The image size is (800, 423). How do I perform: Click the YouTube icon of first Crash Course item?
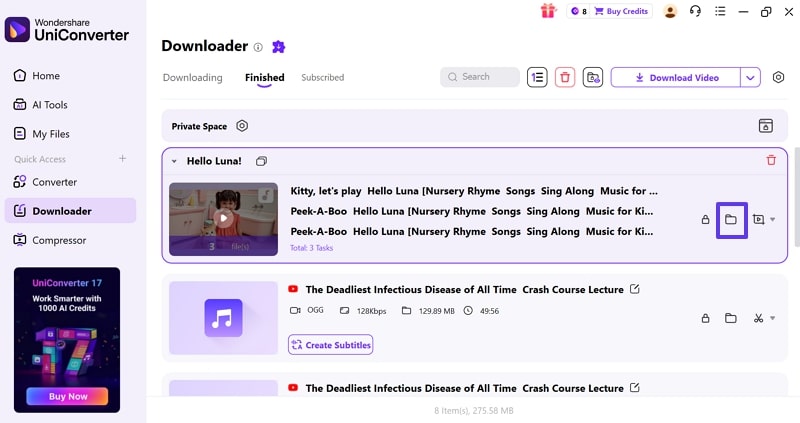293,289
